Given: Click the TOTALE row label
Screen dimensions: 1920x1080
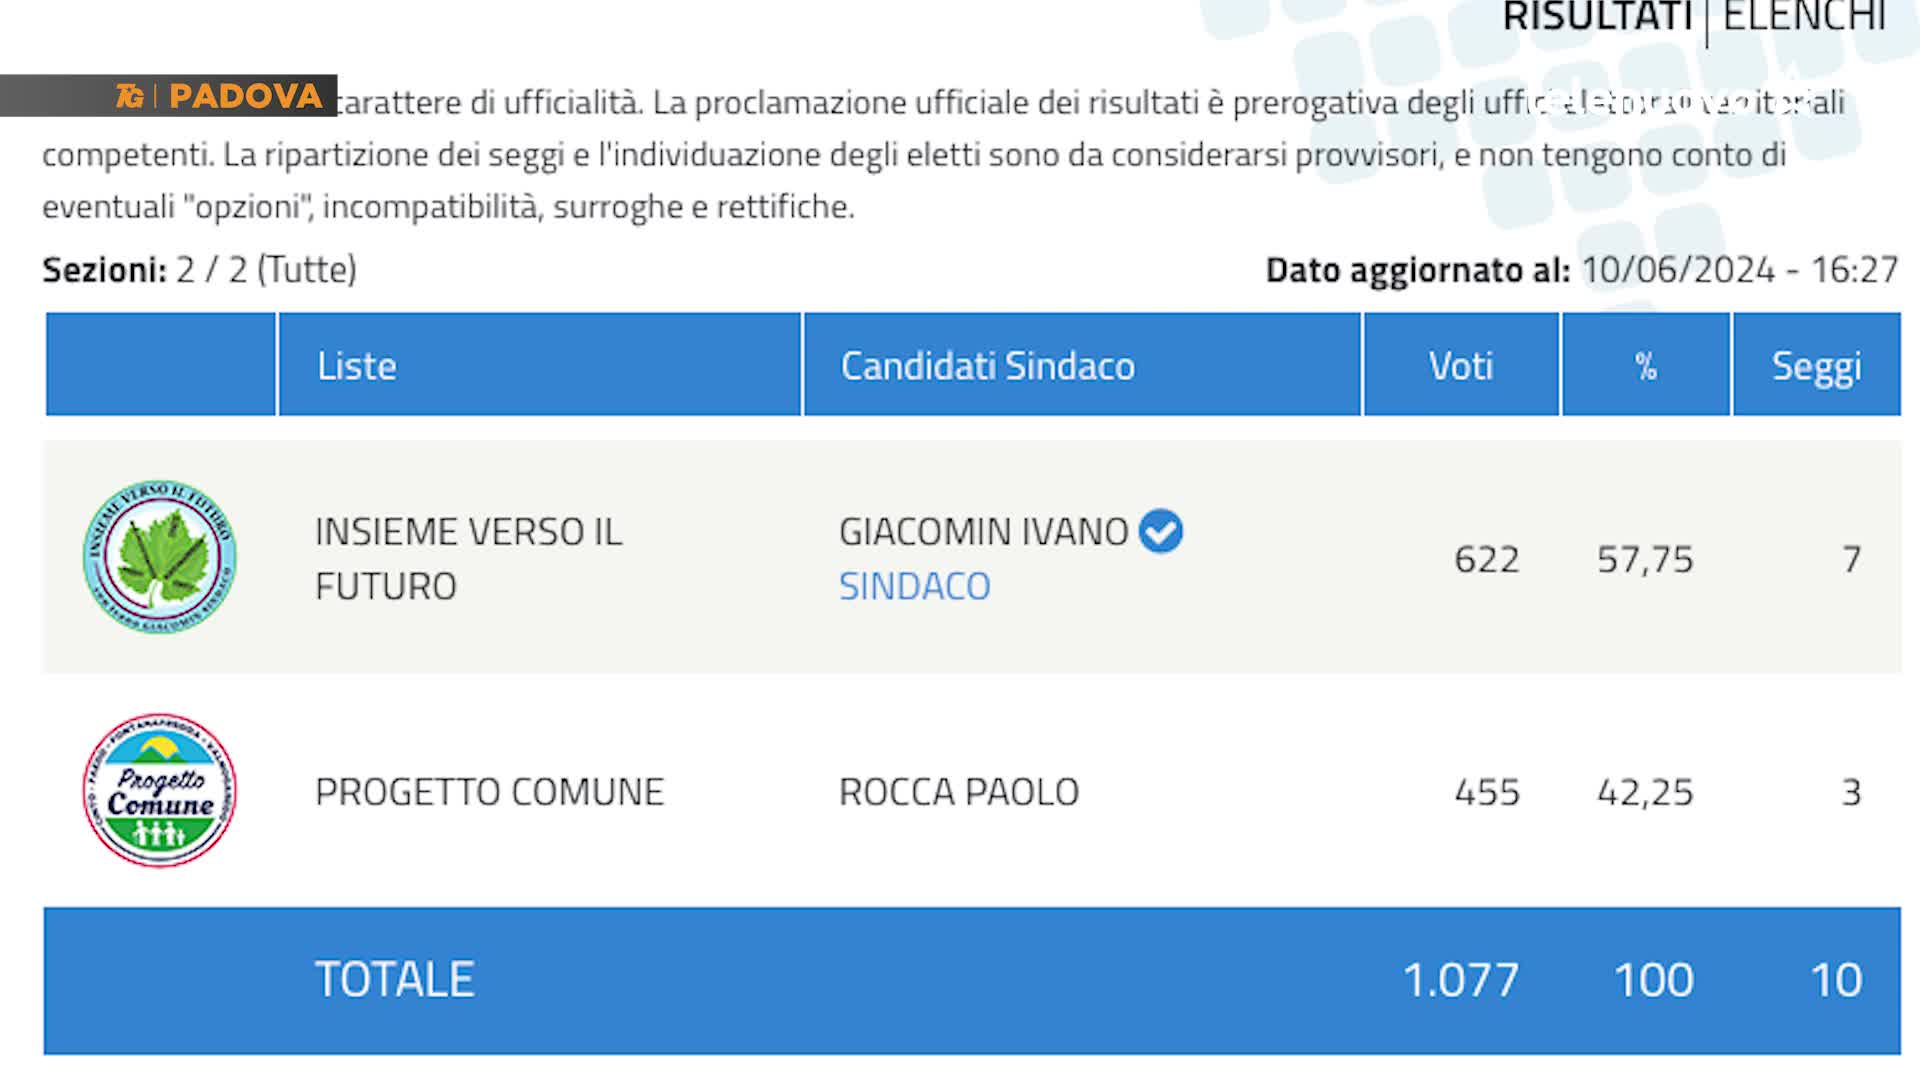Looking at the screenshot, I should pyautogui.click(x=395, y=979).
